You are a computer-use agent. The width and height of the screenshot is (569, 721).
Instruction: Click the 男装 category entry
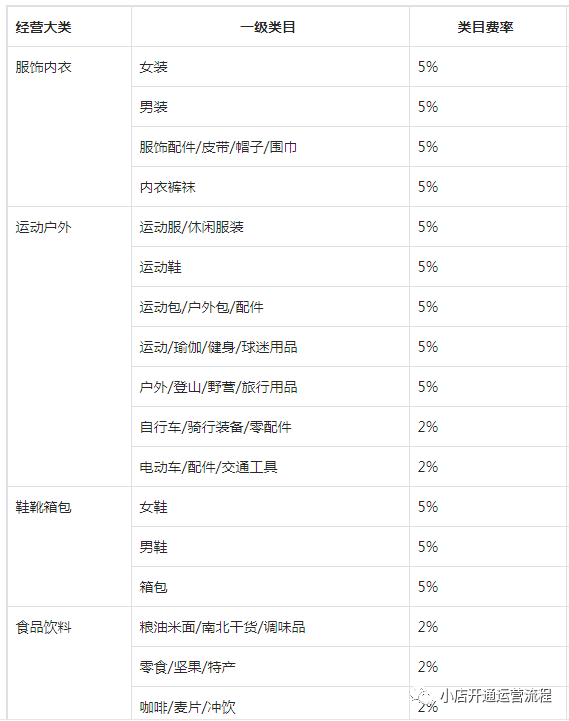[x=154, y=107]
